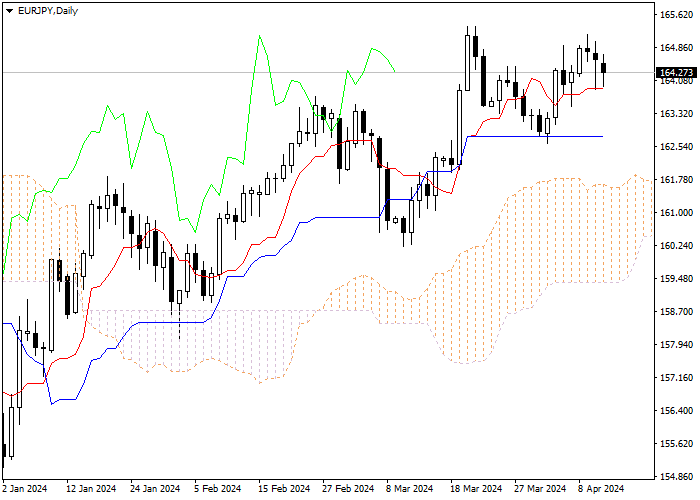Click the 15 Feb 2024 date label
Screen dimensions: 700x500
coord(284,489)
